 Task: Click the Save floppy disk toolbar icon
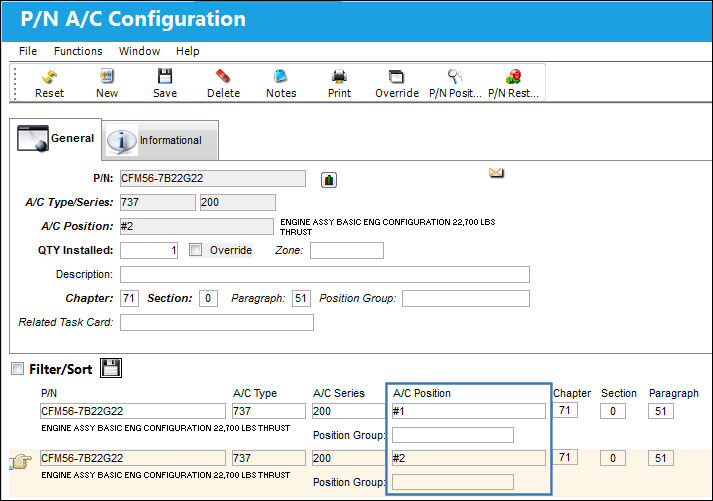165,76
